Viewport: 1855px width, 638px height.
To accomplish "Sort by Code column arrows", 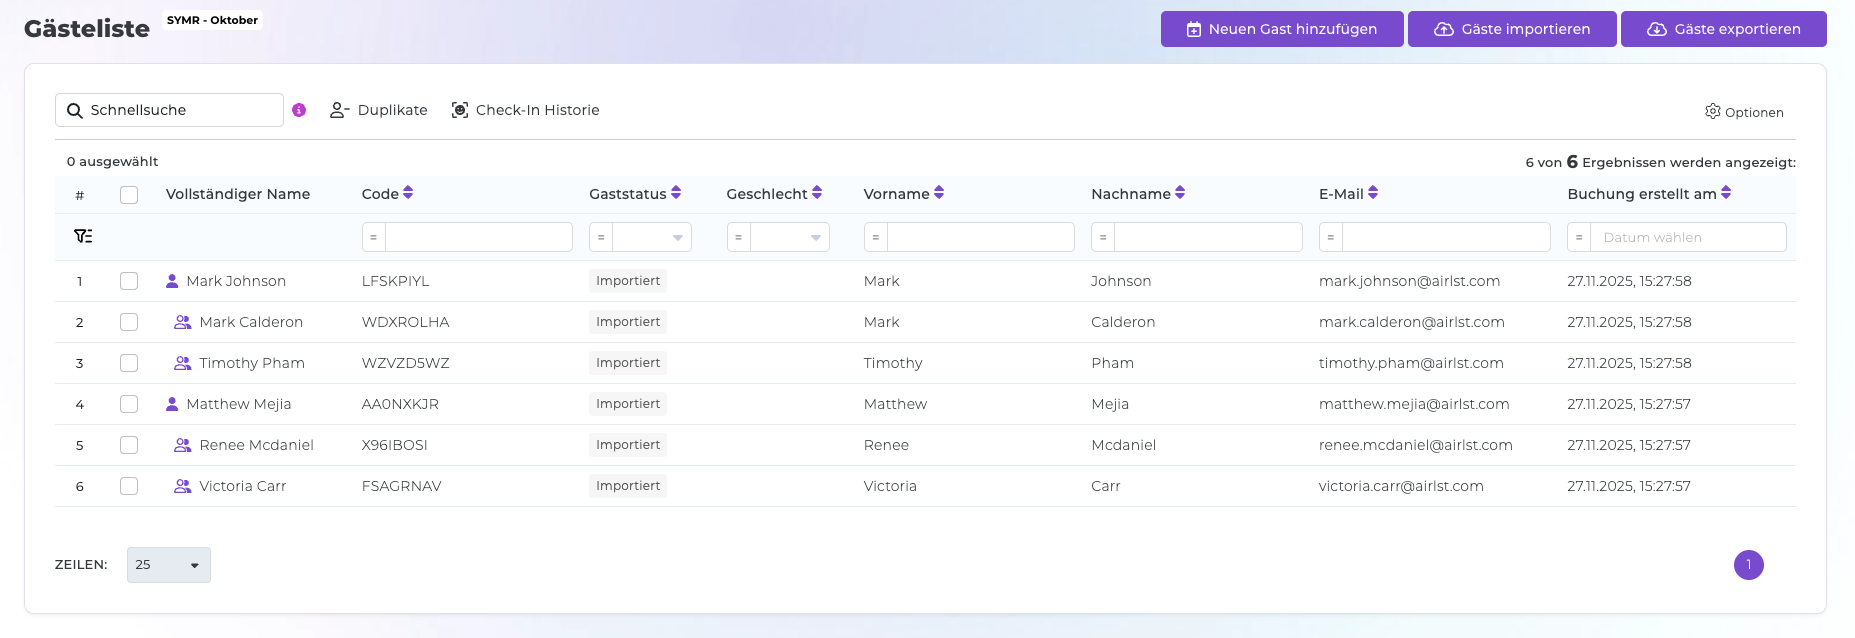I will pos(408,193).
